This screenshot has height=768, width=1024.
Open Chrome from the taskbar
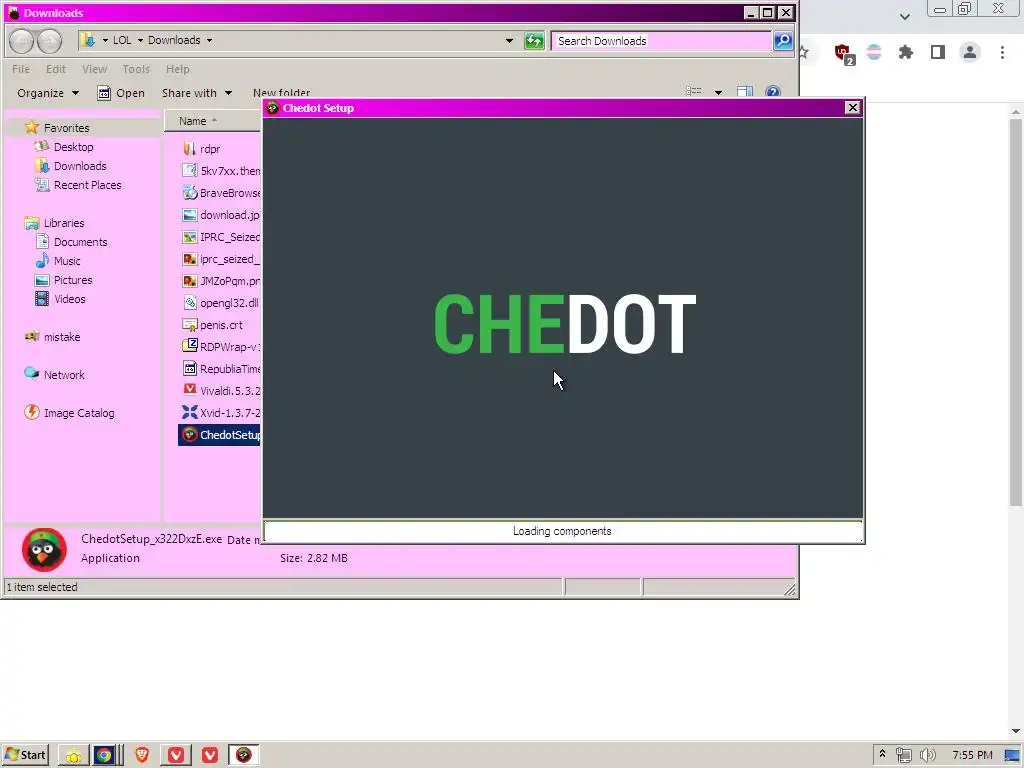(x=104, y=755)
